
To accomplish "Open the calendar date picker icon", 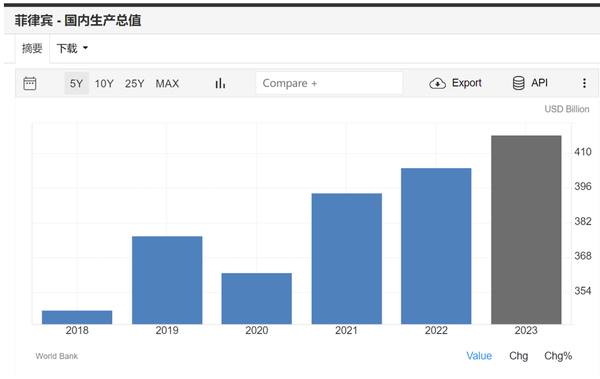I will [x=30, y=83].
